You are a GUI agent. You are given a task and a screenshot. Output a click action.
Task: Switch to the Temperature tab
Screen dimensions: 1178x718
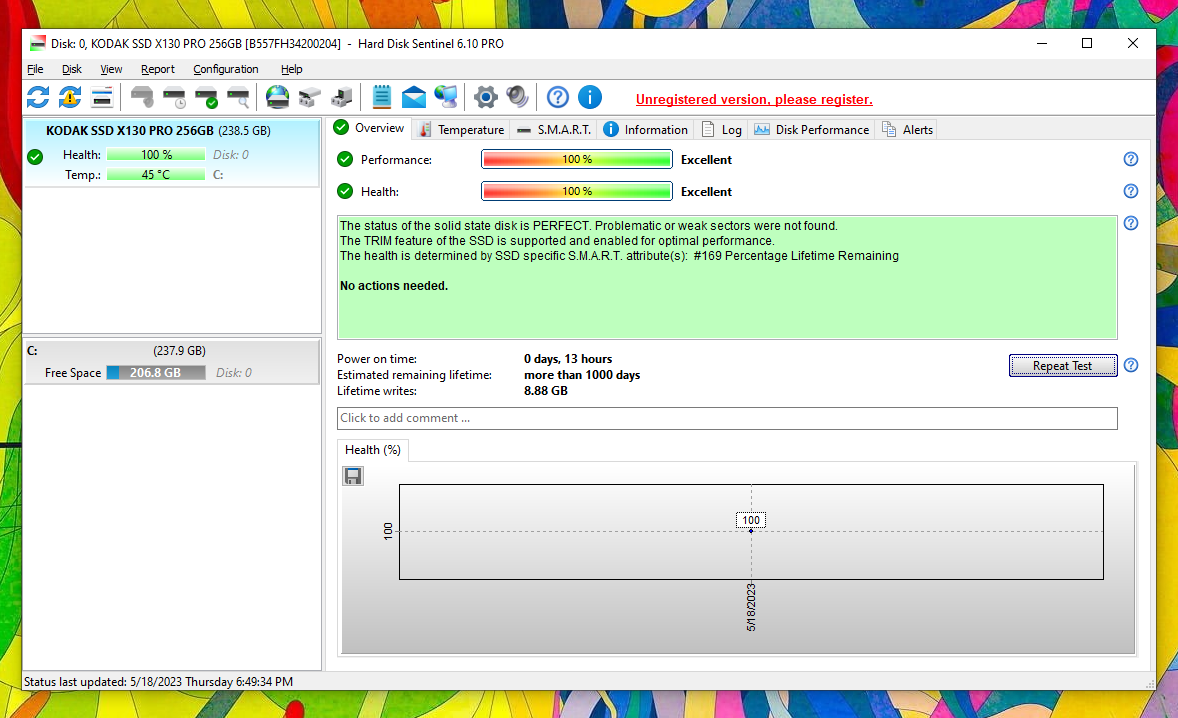point(461,130)
